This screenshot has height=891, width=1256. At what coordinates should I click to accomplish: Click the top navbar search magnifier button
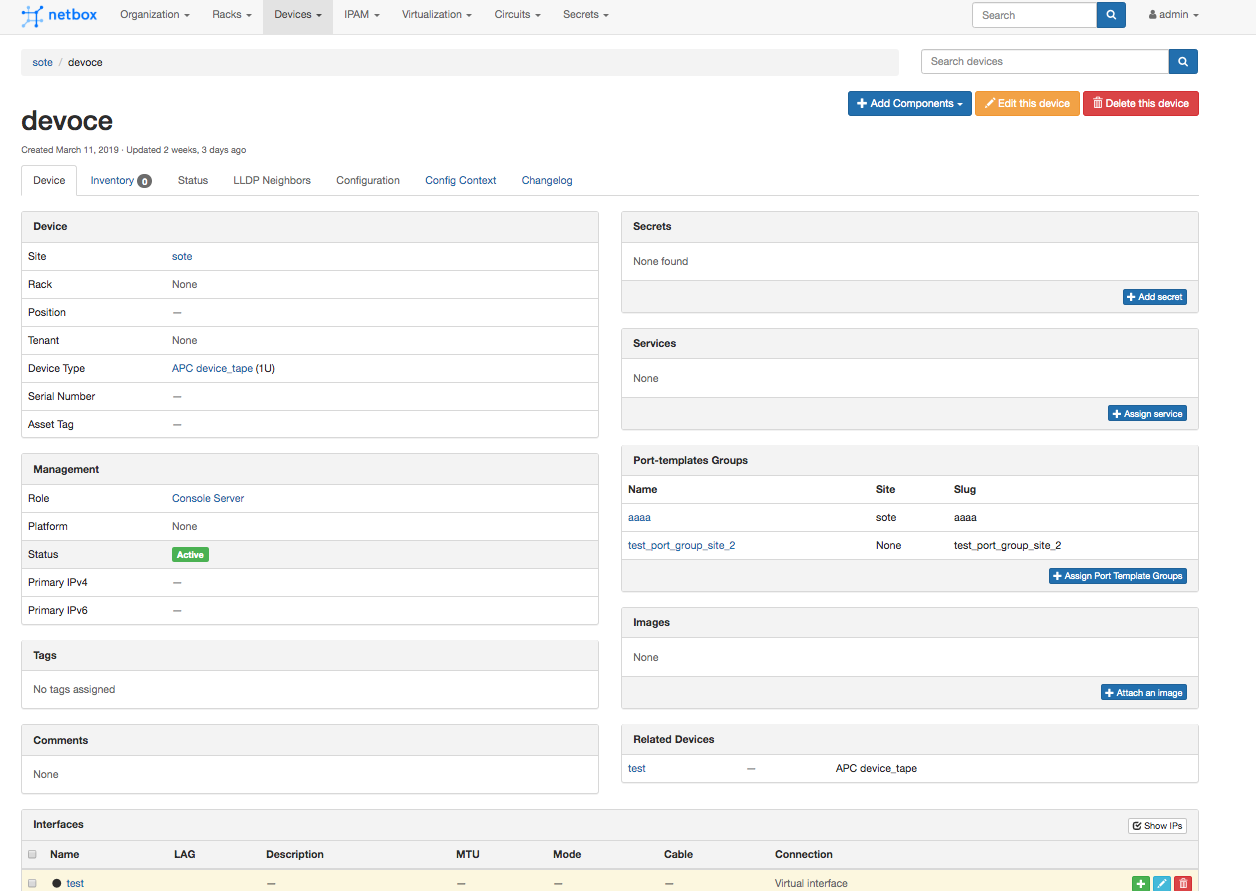click(1111, 15)
